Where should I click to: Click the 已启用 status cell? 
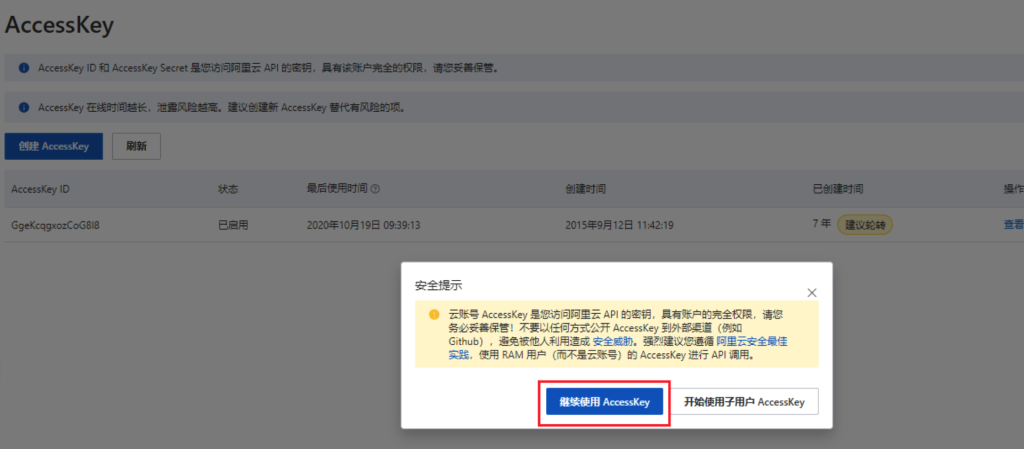pyautogui.click(x=232, y=225)
